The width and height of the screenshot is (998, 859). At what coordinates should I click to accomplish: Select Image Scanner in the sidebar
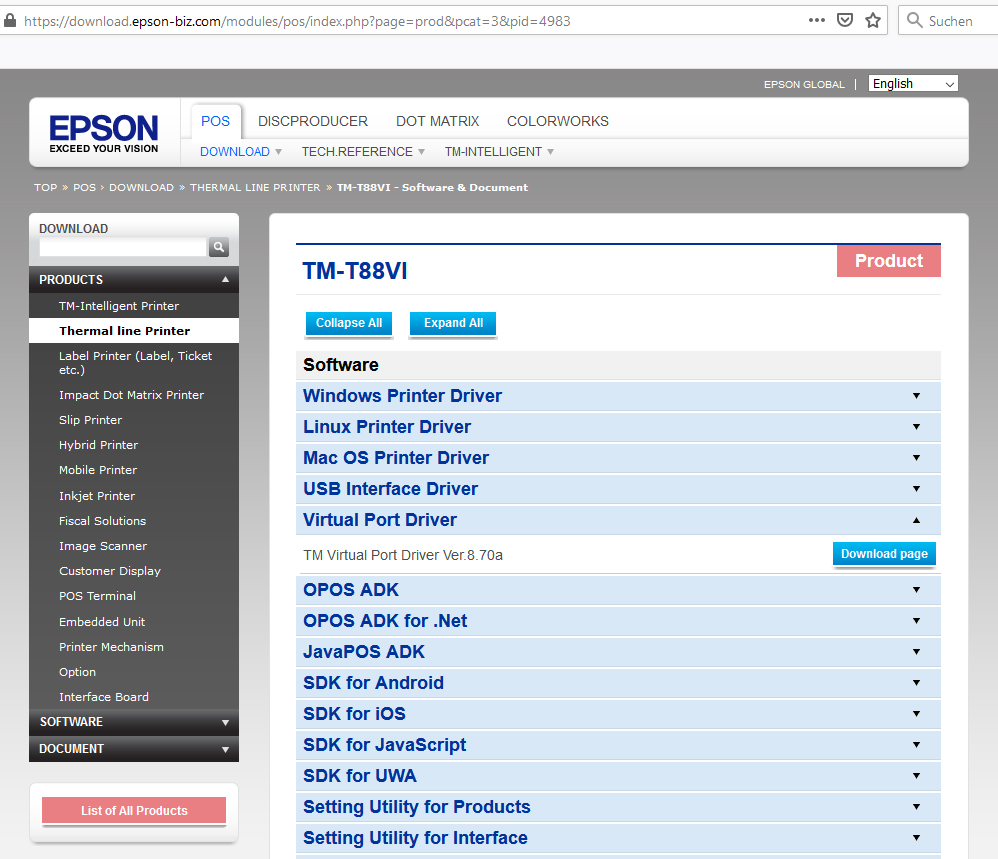click(134, 546)
